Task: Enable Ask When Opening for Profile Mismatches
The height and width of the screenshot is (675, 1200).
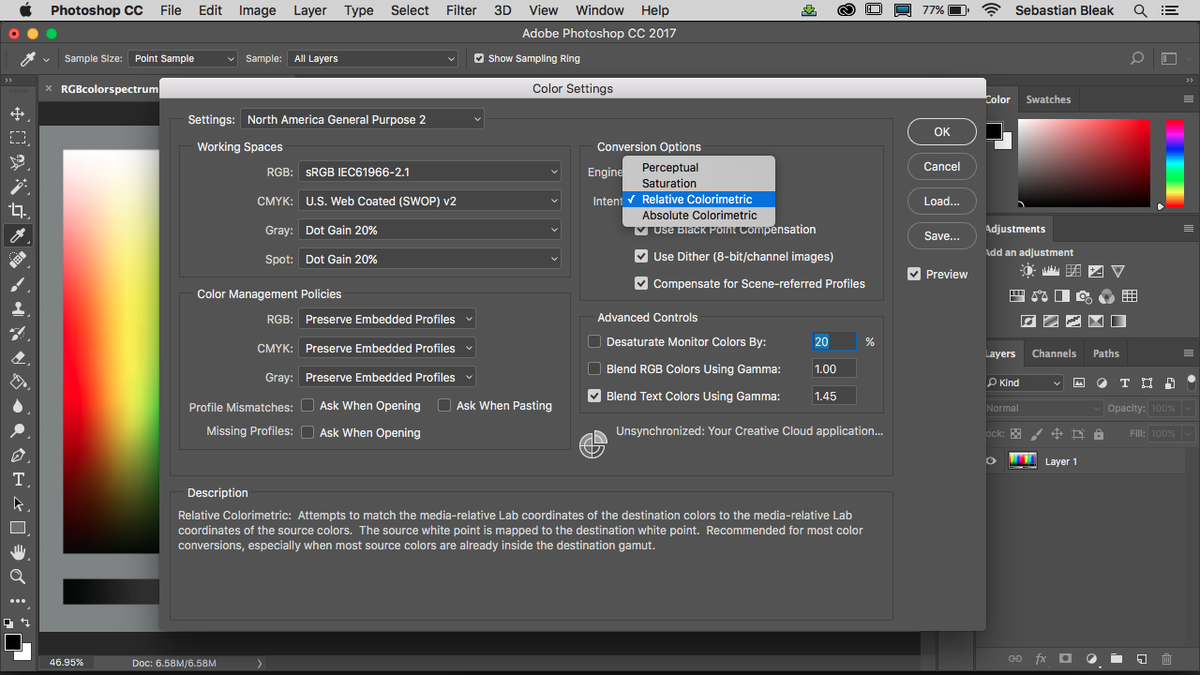Action: click(x=308, y=405)
